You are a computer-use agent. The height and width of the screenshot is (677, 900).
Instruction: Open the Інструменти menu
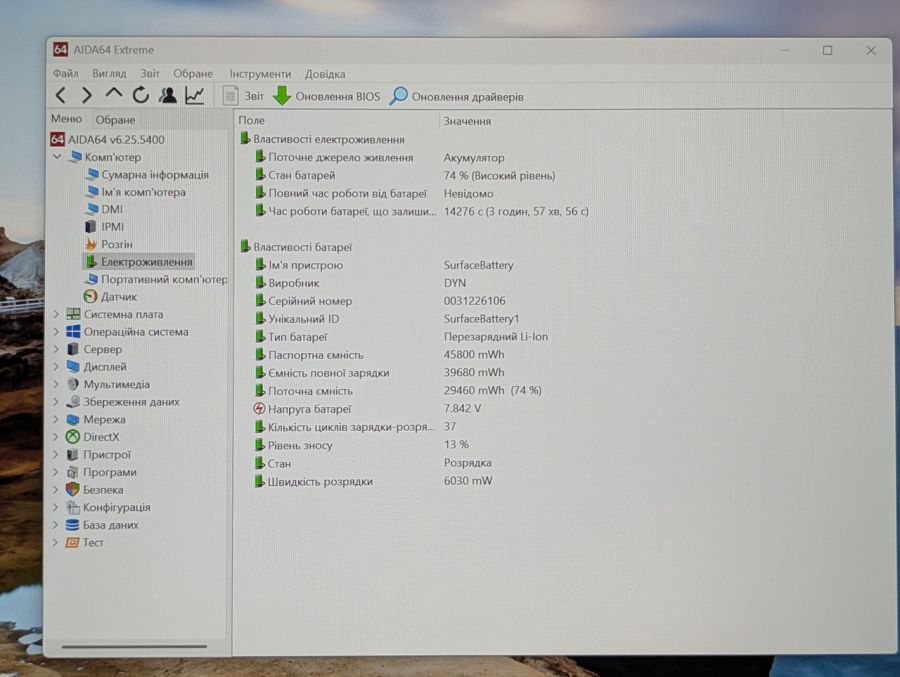pos(260,74)
